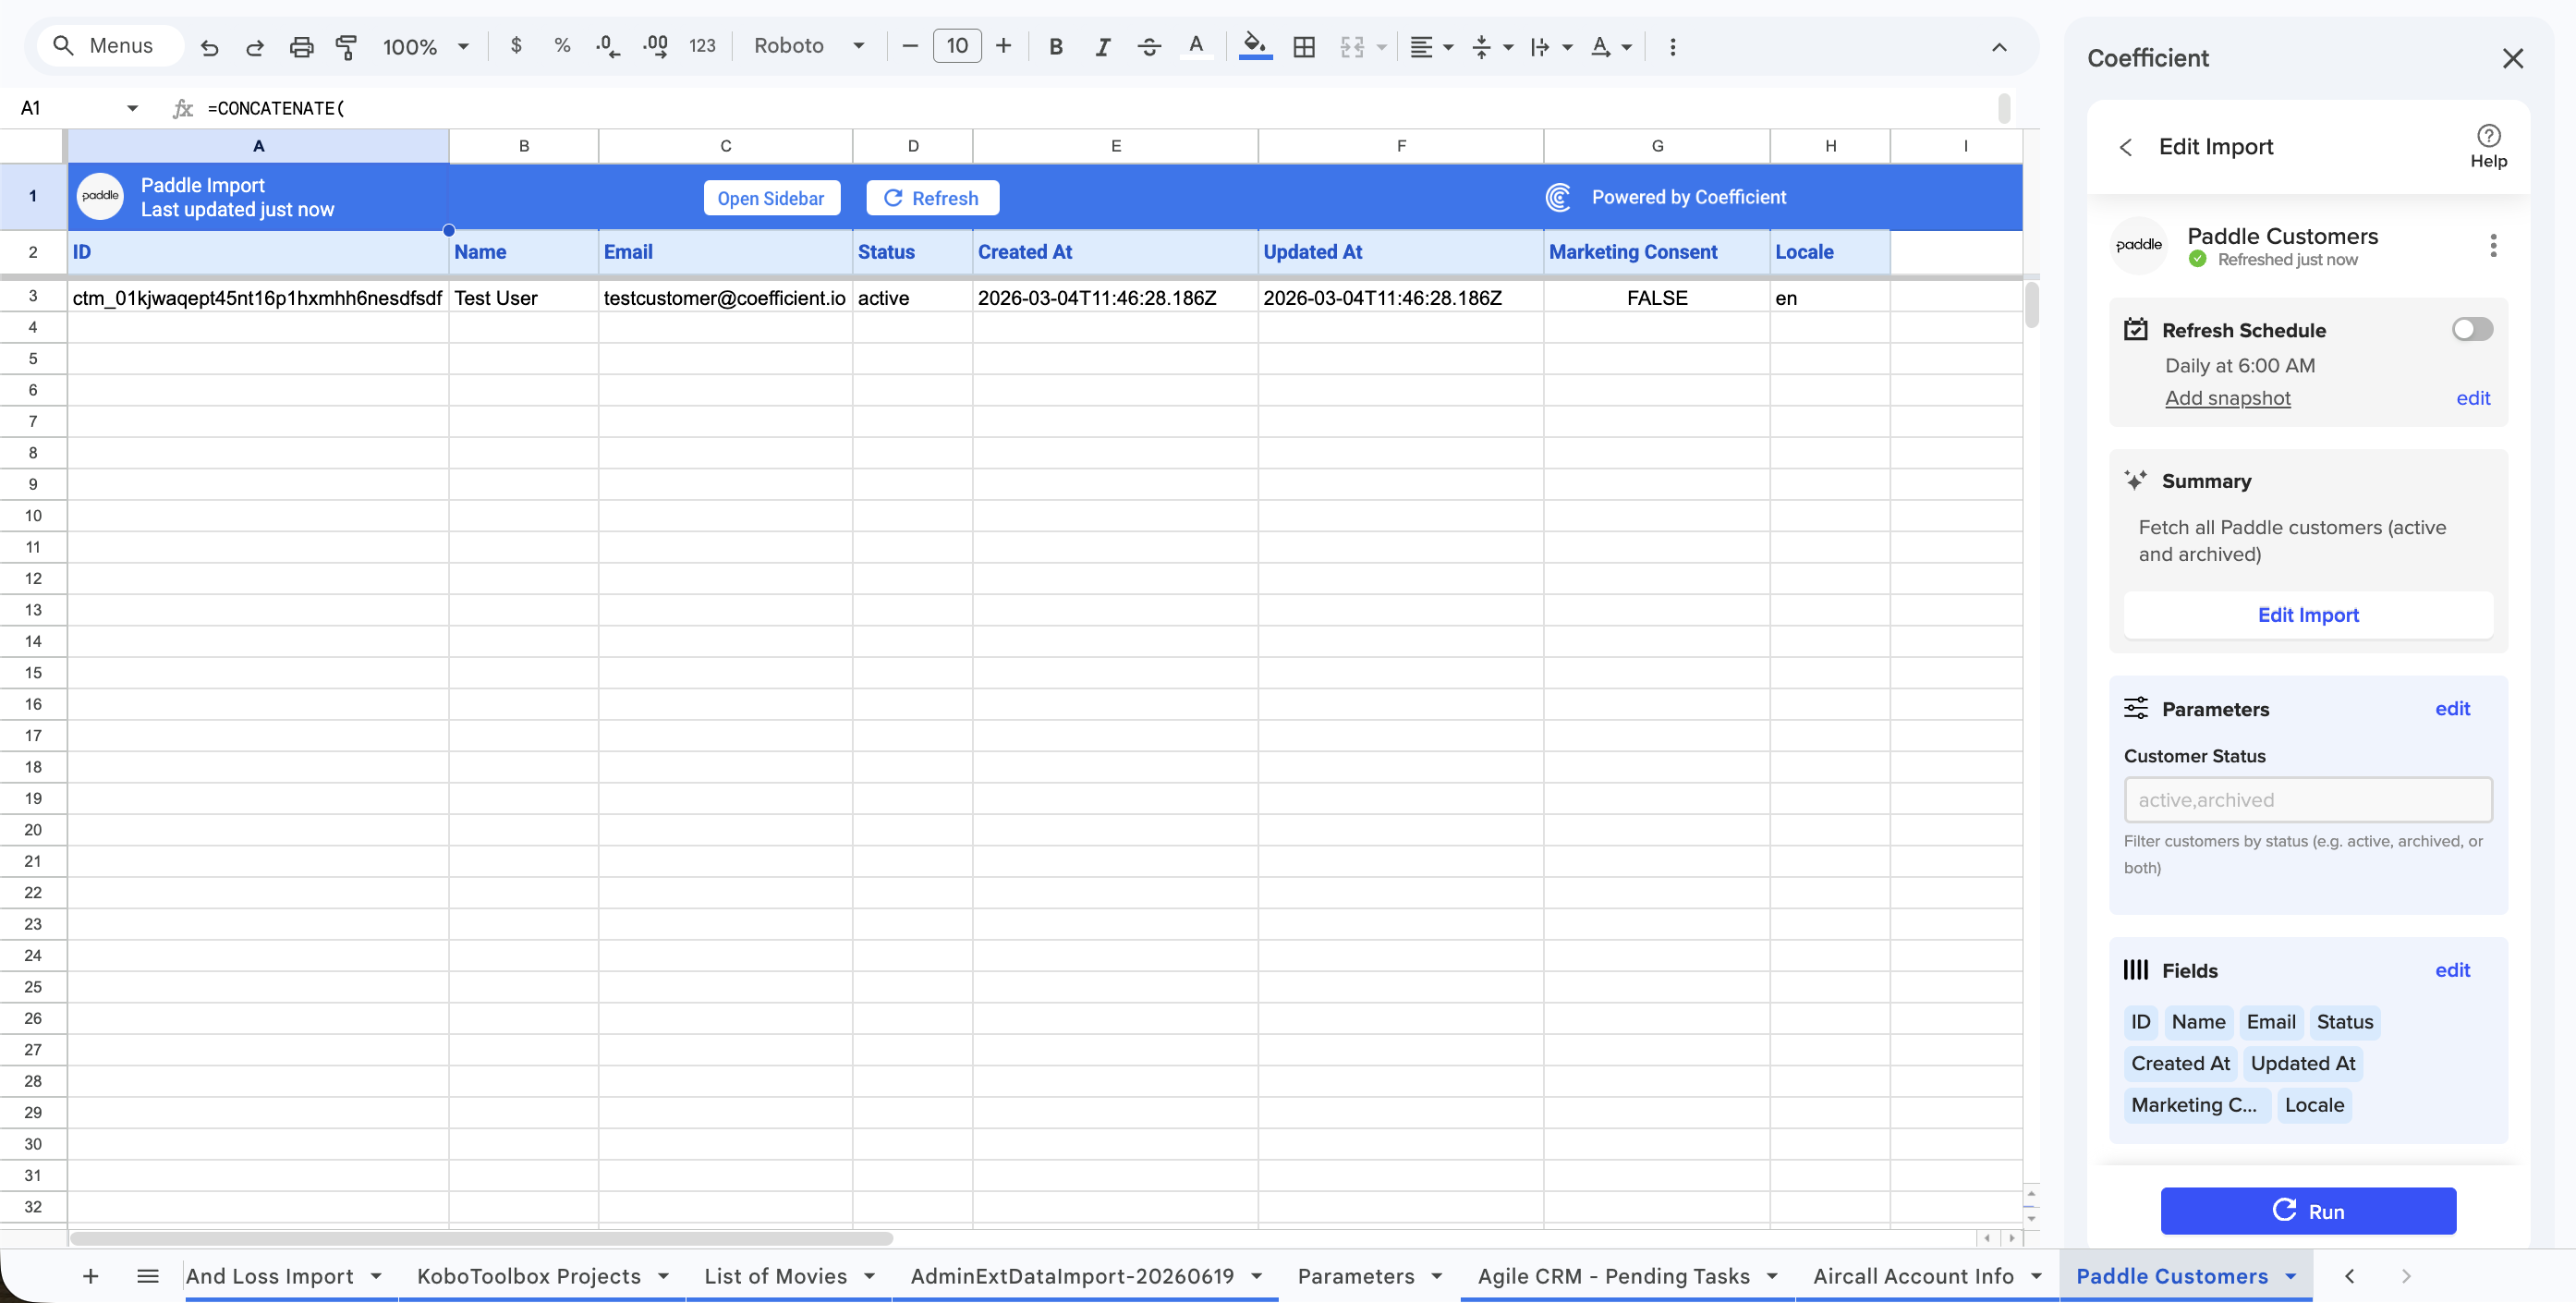Open Help in the Coefficient panel
Screen dimensions: 2576x1303
pos(2487,146)
